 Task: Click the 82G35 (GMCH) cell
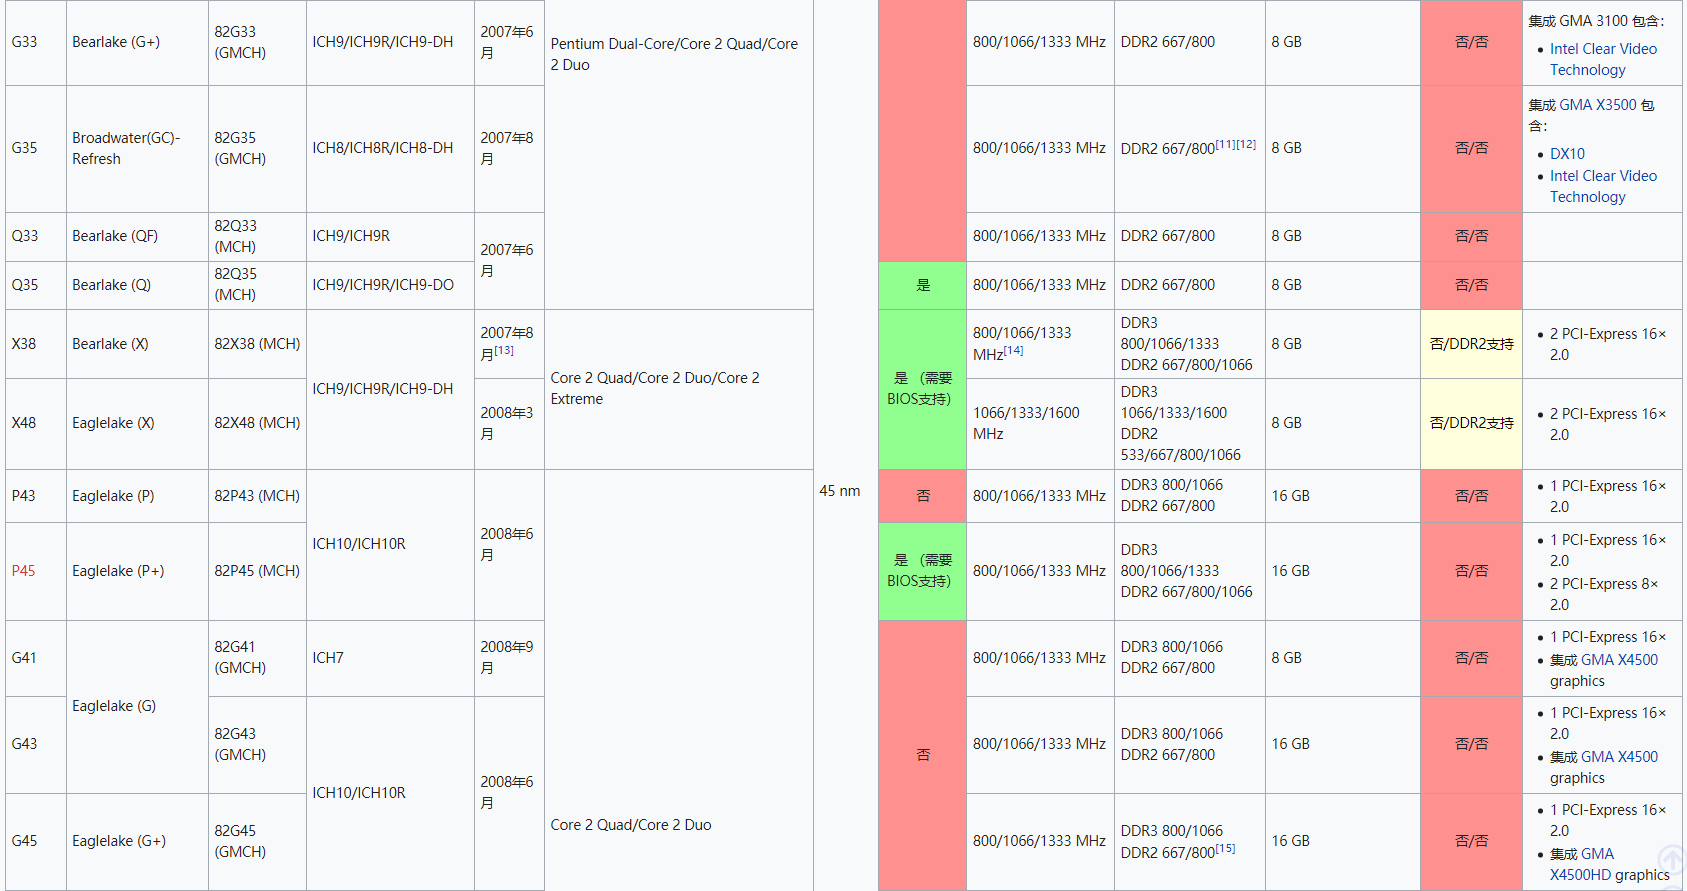[x=257, y=148]
